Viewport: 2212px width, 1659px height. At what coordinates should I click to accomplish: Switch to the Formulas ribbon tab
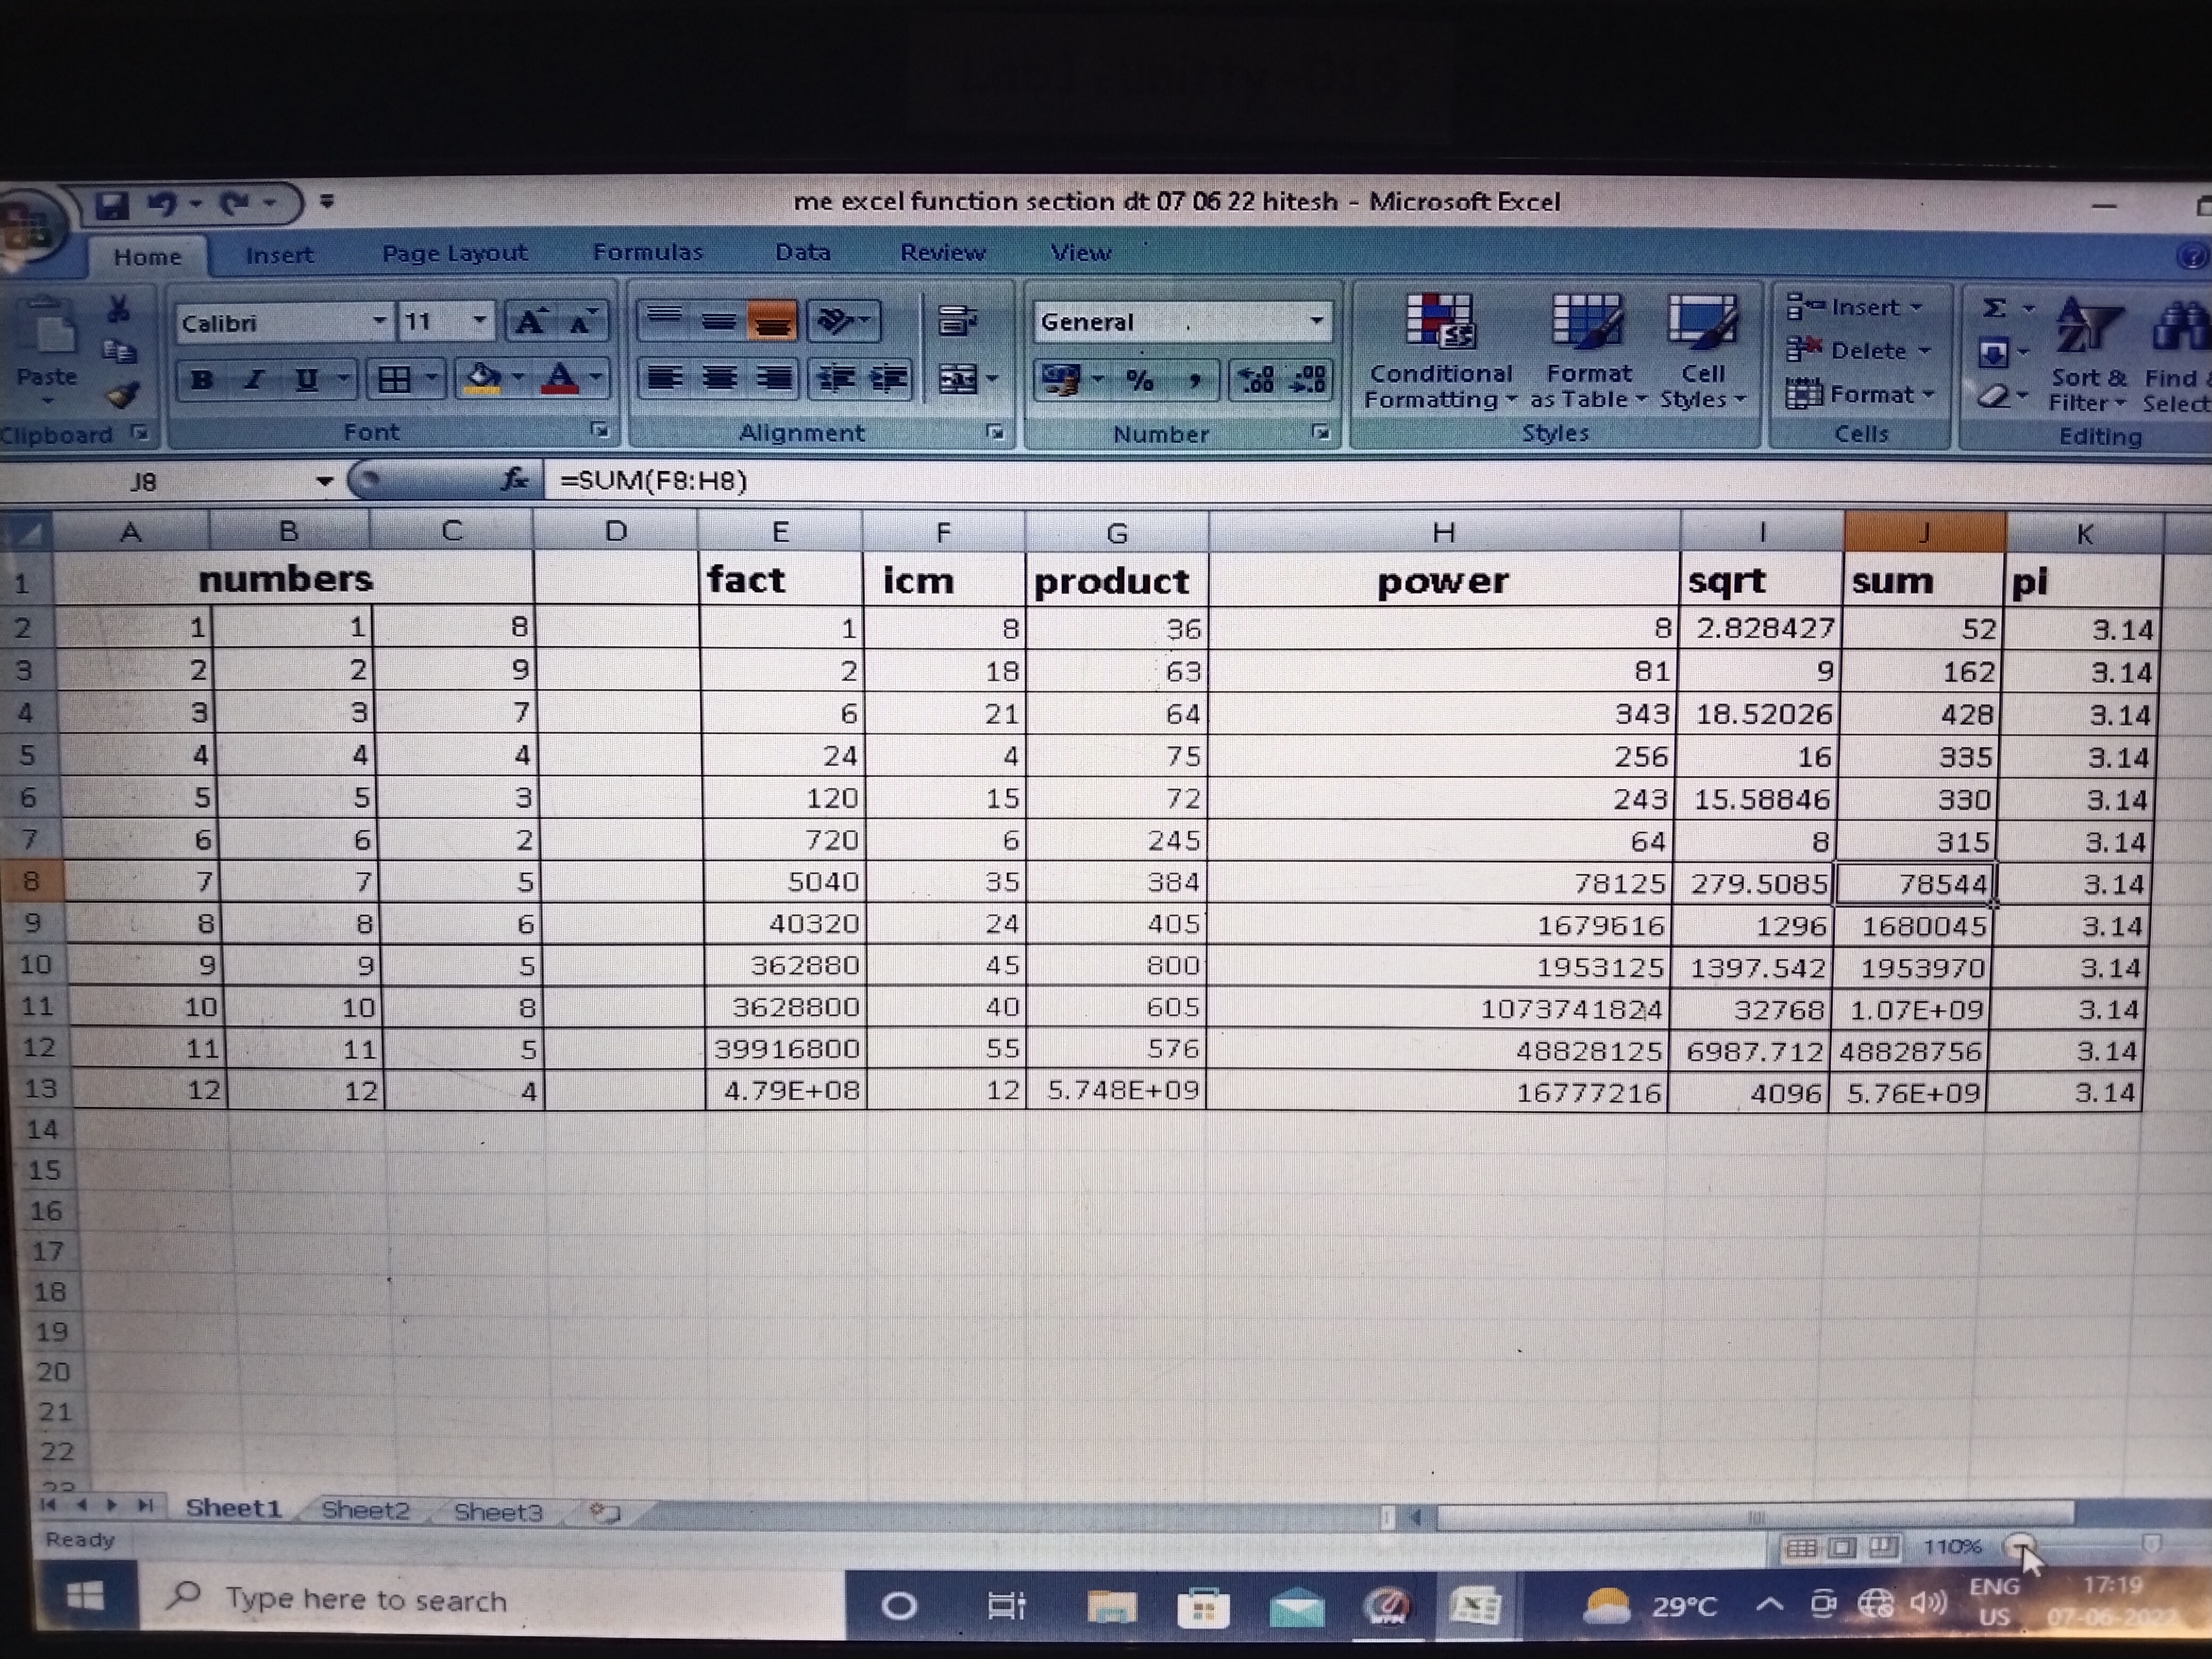pyautogui.click(x=647, y=253)
